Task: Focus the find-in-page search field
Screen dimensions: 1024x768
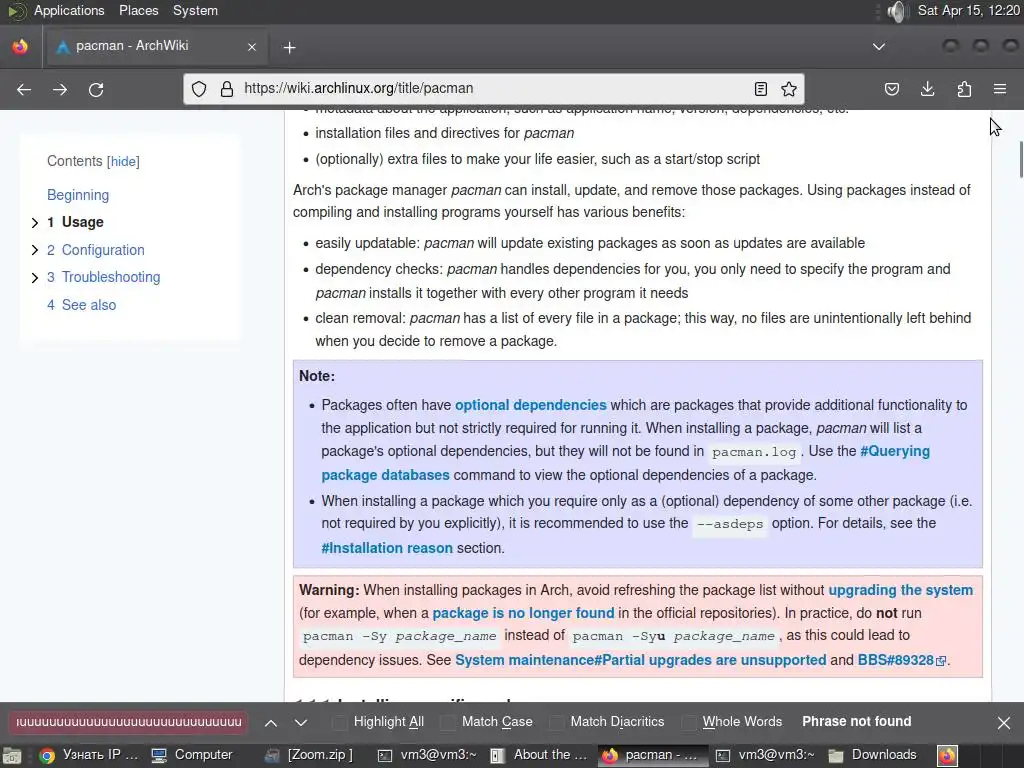Action: point(128,722)
